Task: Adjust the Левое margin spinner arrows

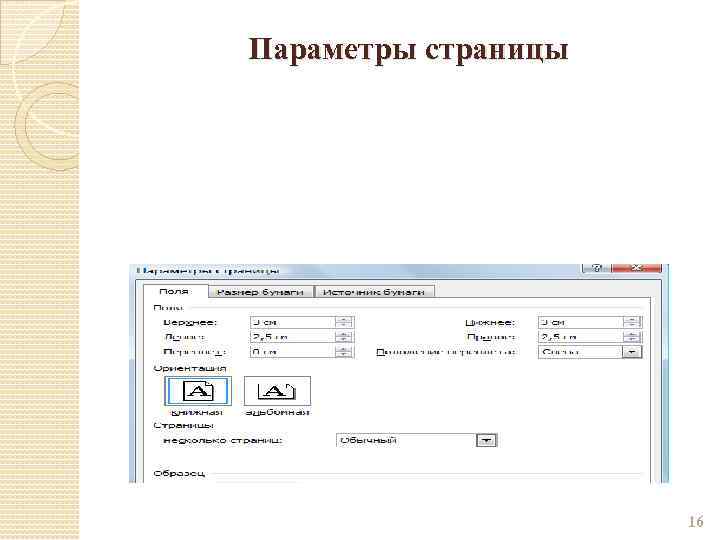Action: point(343,337)
